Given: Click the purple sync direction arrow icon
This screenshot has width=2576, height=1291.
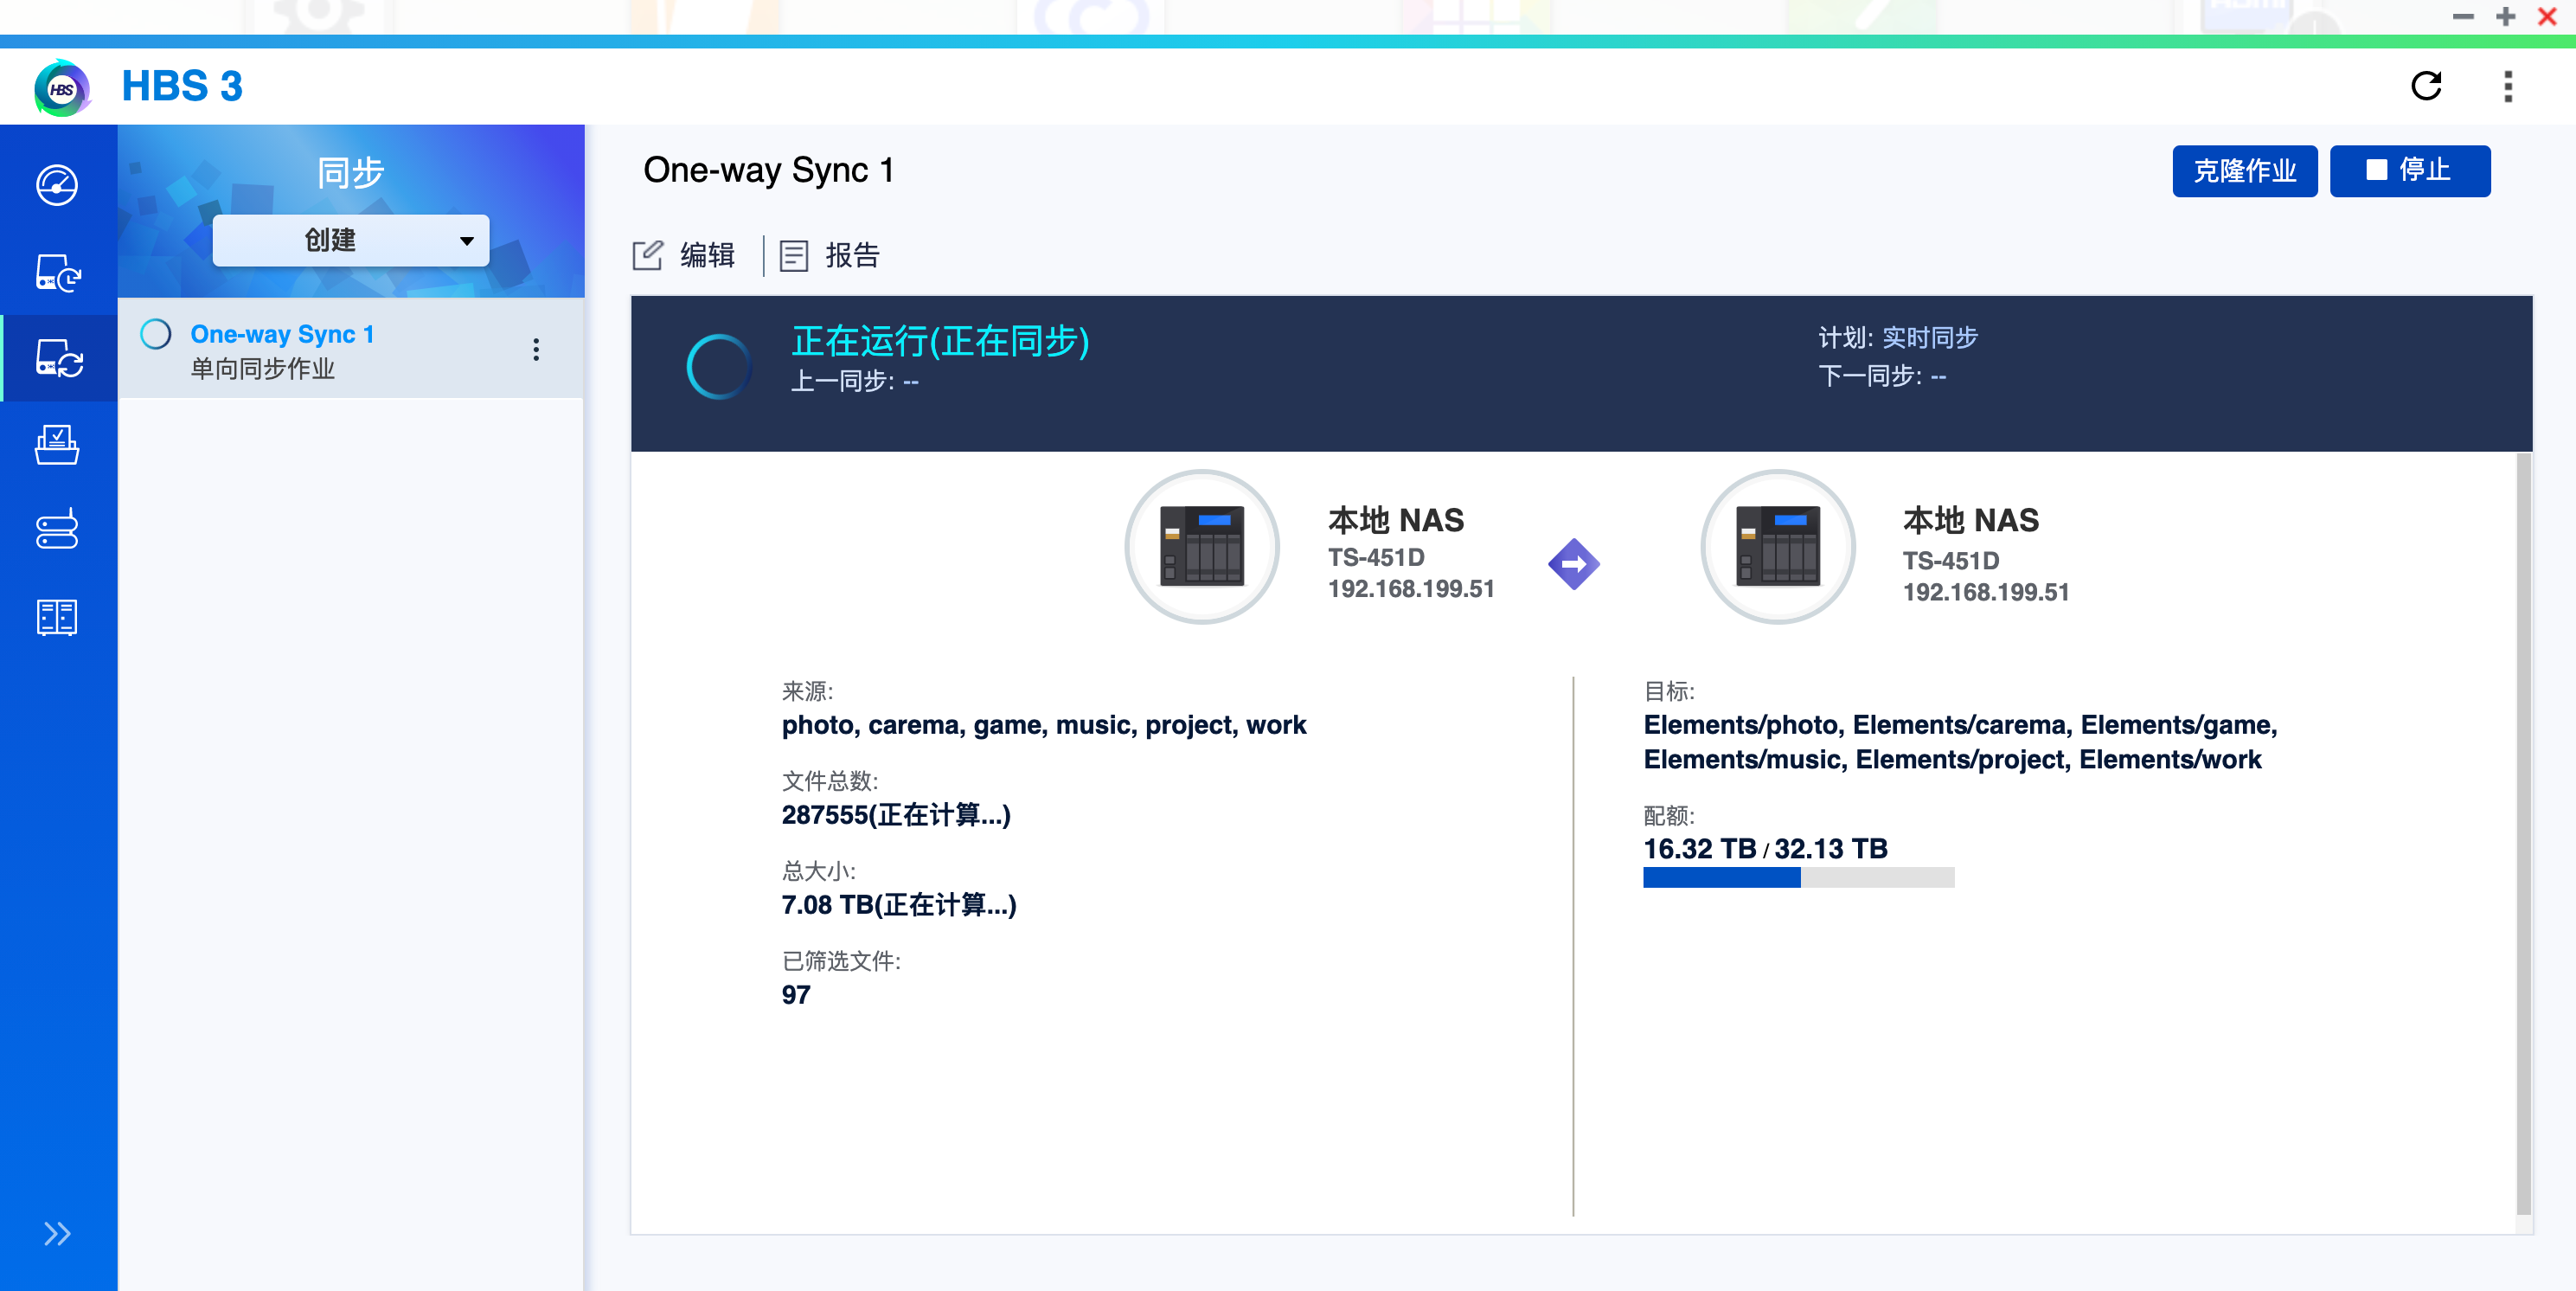Looking at the screenshot, I should point(1573,564).
